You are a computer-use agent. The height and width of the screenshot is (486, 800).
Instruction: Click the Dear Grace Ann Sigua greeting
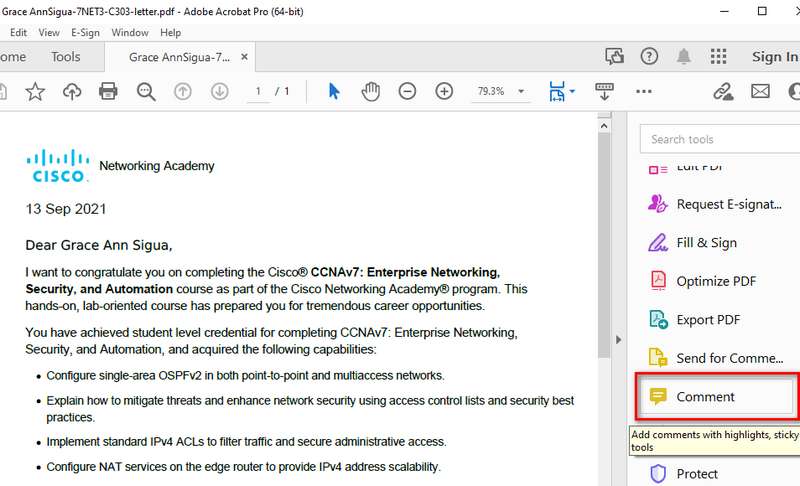pos(99,245)
